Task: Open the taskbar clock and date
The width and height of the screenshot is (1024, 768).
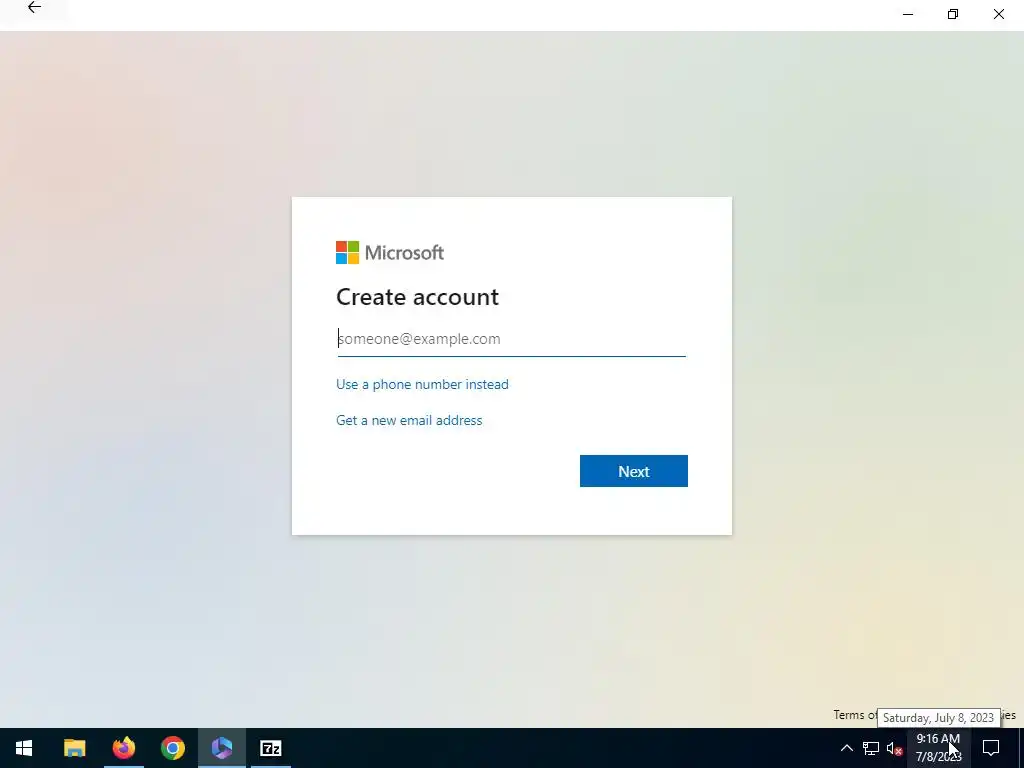Action: click(x=938, y=748)
